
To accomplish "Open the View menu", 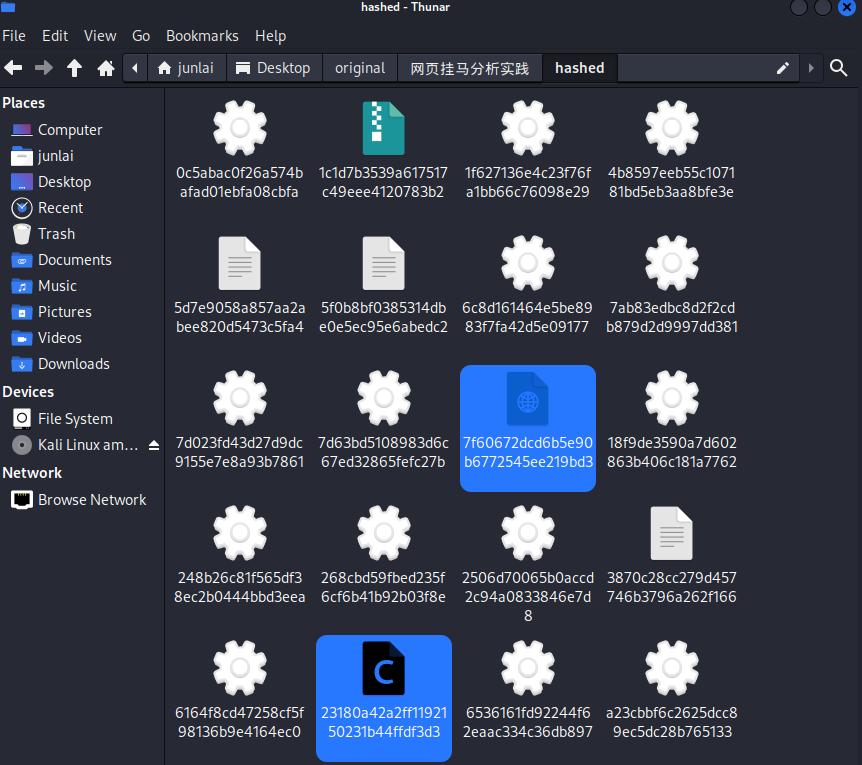I will click(100, 36).
